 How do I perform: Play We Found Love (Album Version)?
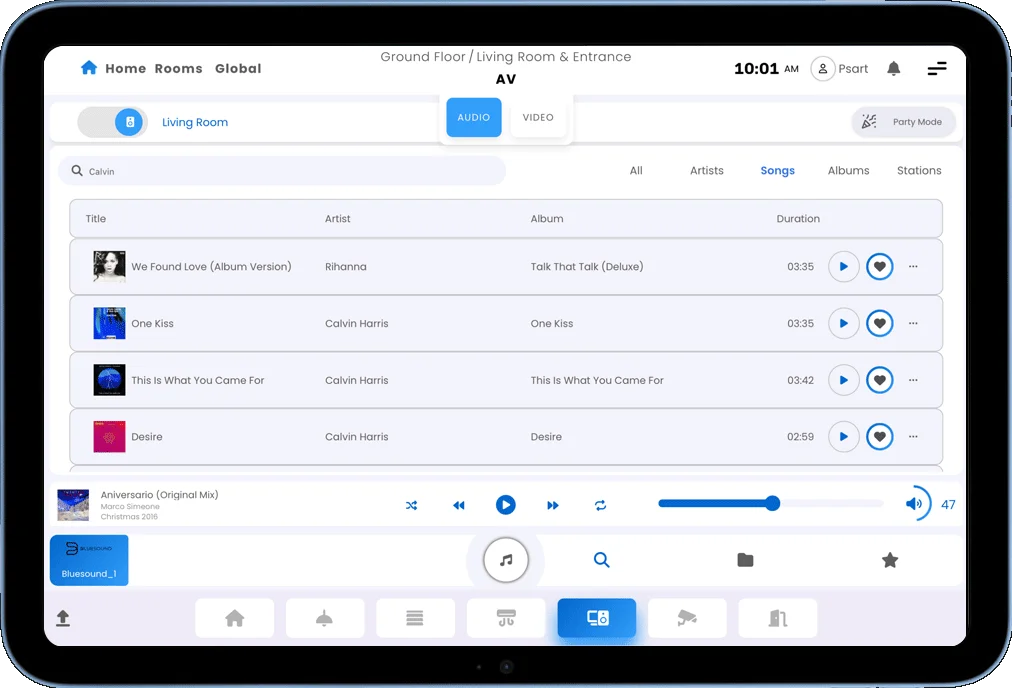843,267
